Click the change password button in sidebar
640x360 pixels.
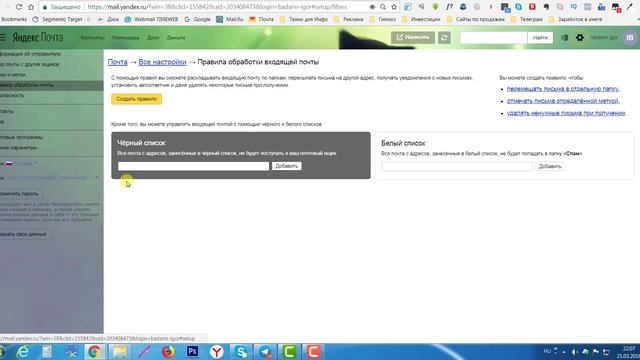point(20,194)
